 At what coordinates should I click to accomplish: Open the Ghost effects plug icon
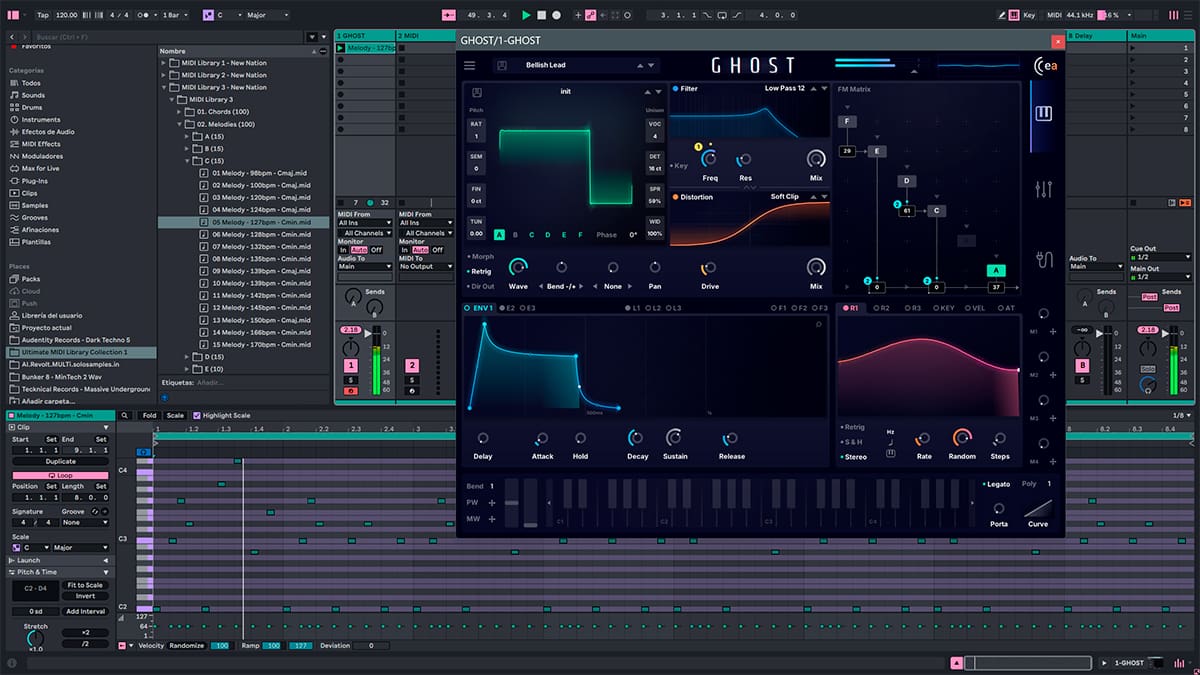(x=1044, y=260)
